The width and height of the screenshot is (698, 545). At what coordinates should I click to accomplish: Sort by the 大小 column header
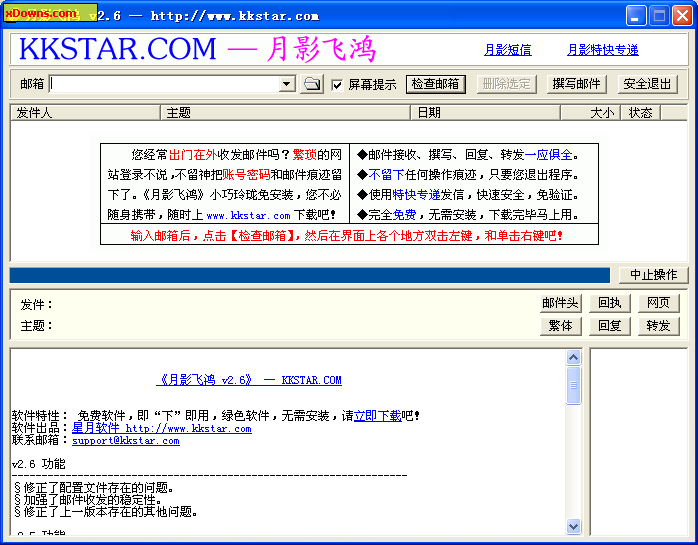[590, 113]
